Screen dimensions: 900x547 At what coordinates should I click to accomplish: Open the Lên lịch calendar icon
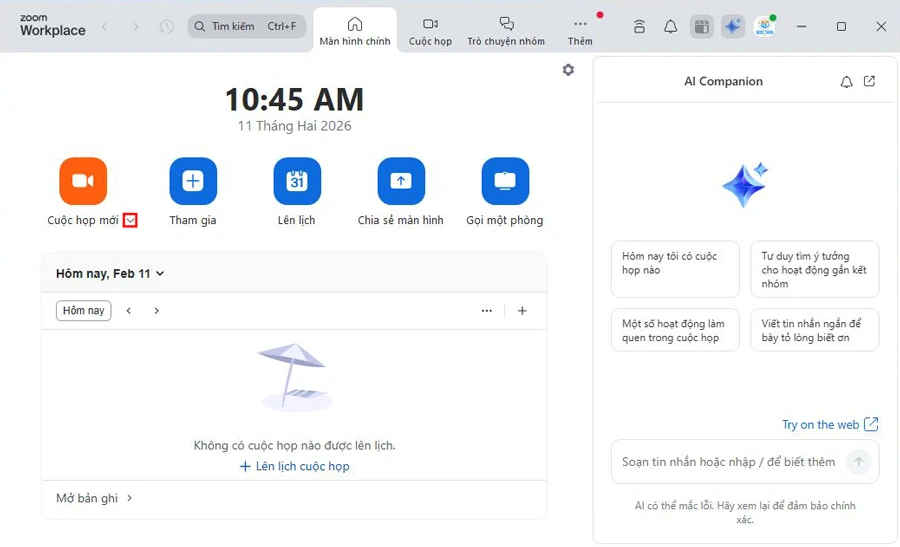(x=297, y=181)
